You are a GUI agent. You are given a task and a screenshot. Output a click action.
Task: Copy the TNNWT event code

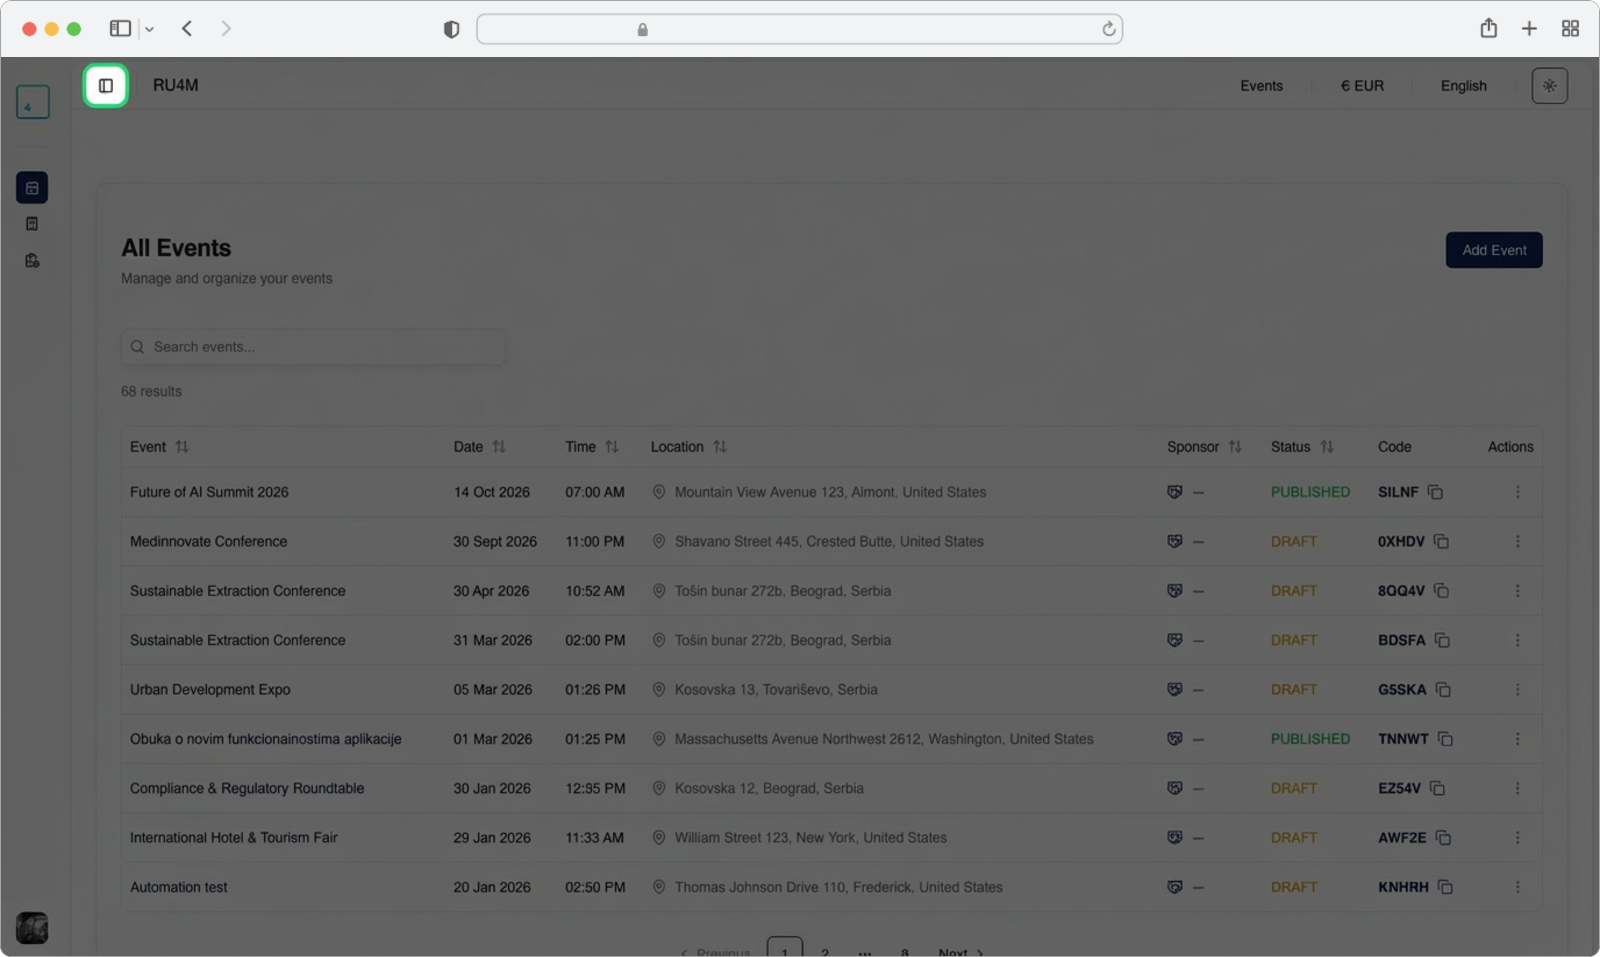click(x=1445, y=739)
